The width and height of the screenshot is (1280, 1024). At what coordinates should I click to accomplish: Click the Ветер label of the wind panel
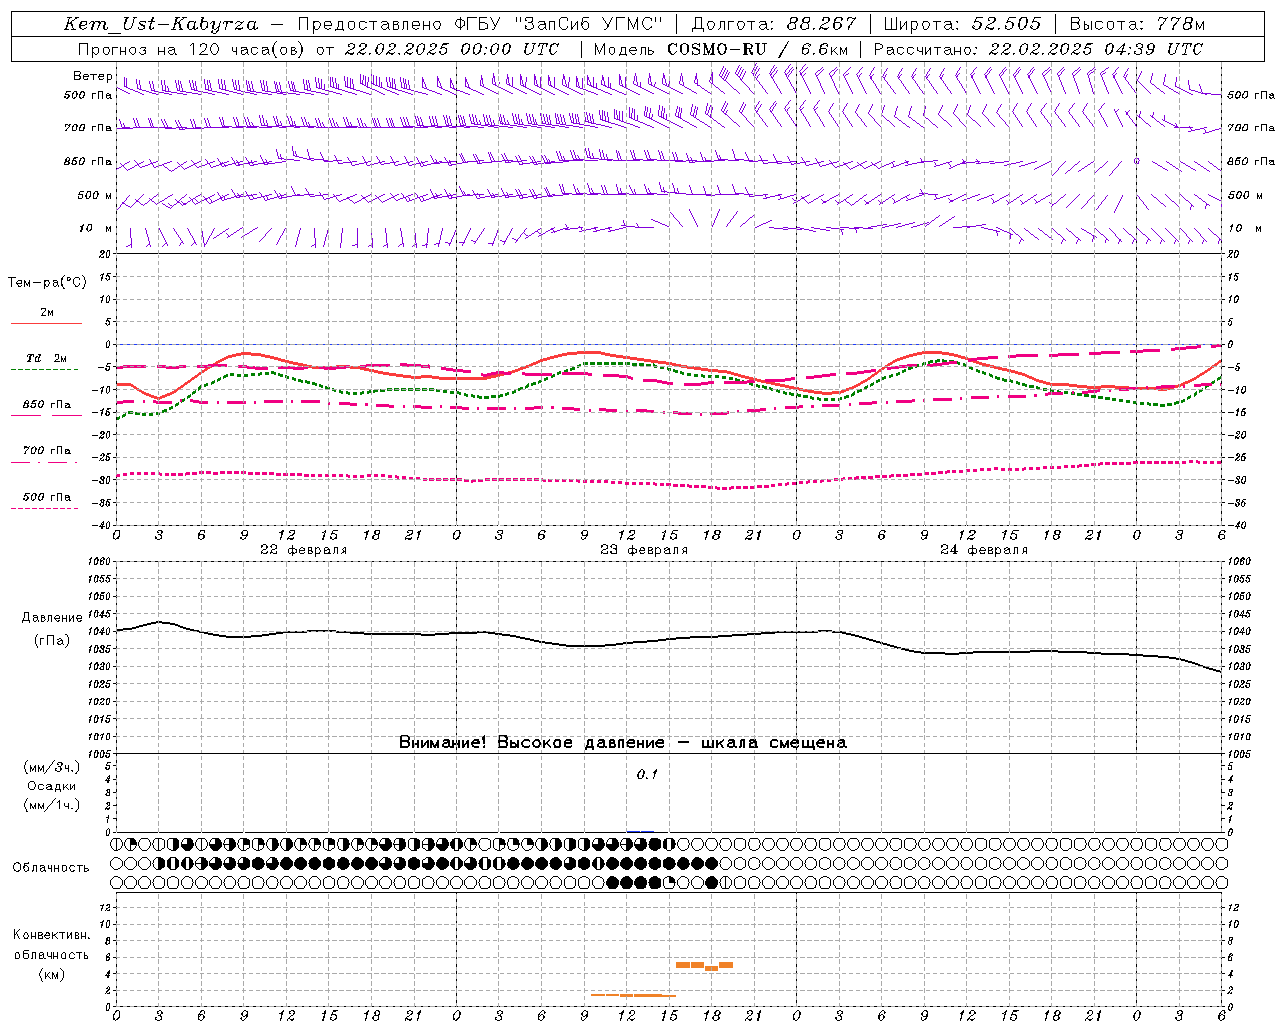[92, 76]
